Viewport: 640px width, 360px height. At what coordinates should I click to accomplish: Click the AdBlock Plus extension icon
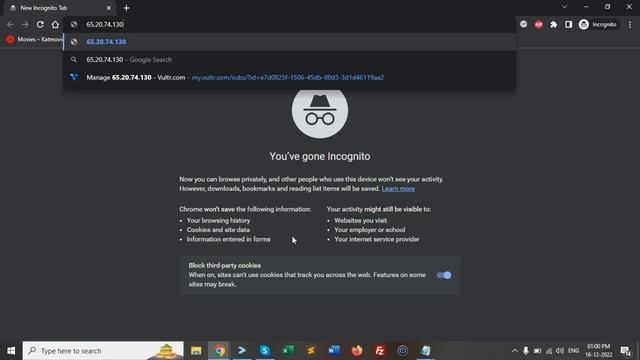(x=539, y=24)
